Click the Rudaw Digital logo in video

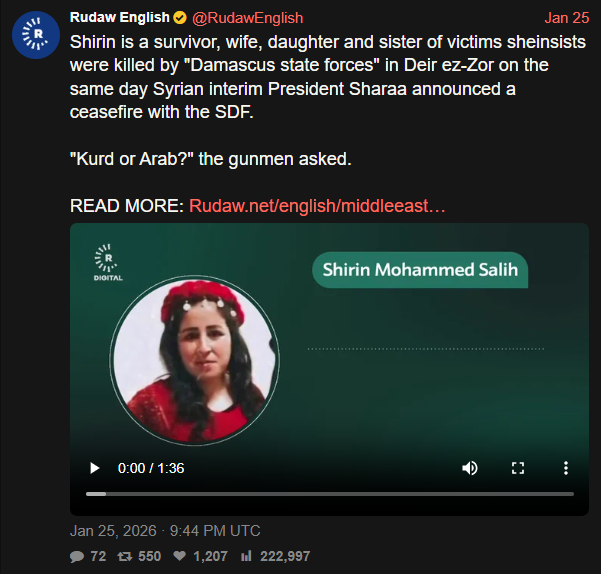coord(108,262)
